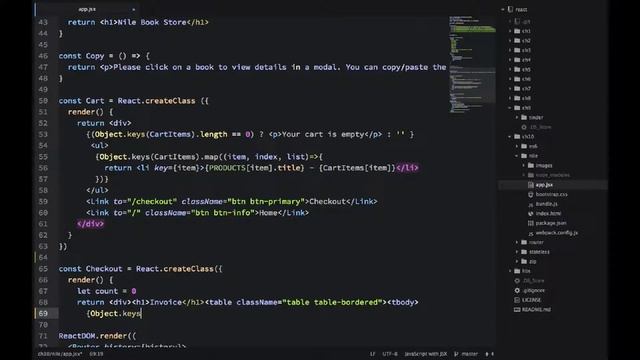The width and height of the screenshot is (640, 360).
Task: Click the bootstrap.css file icon
Action: [531, 194]
